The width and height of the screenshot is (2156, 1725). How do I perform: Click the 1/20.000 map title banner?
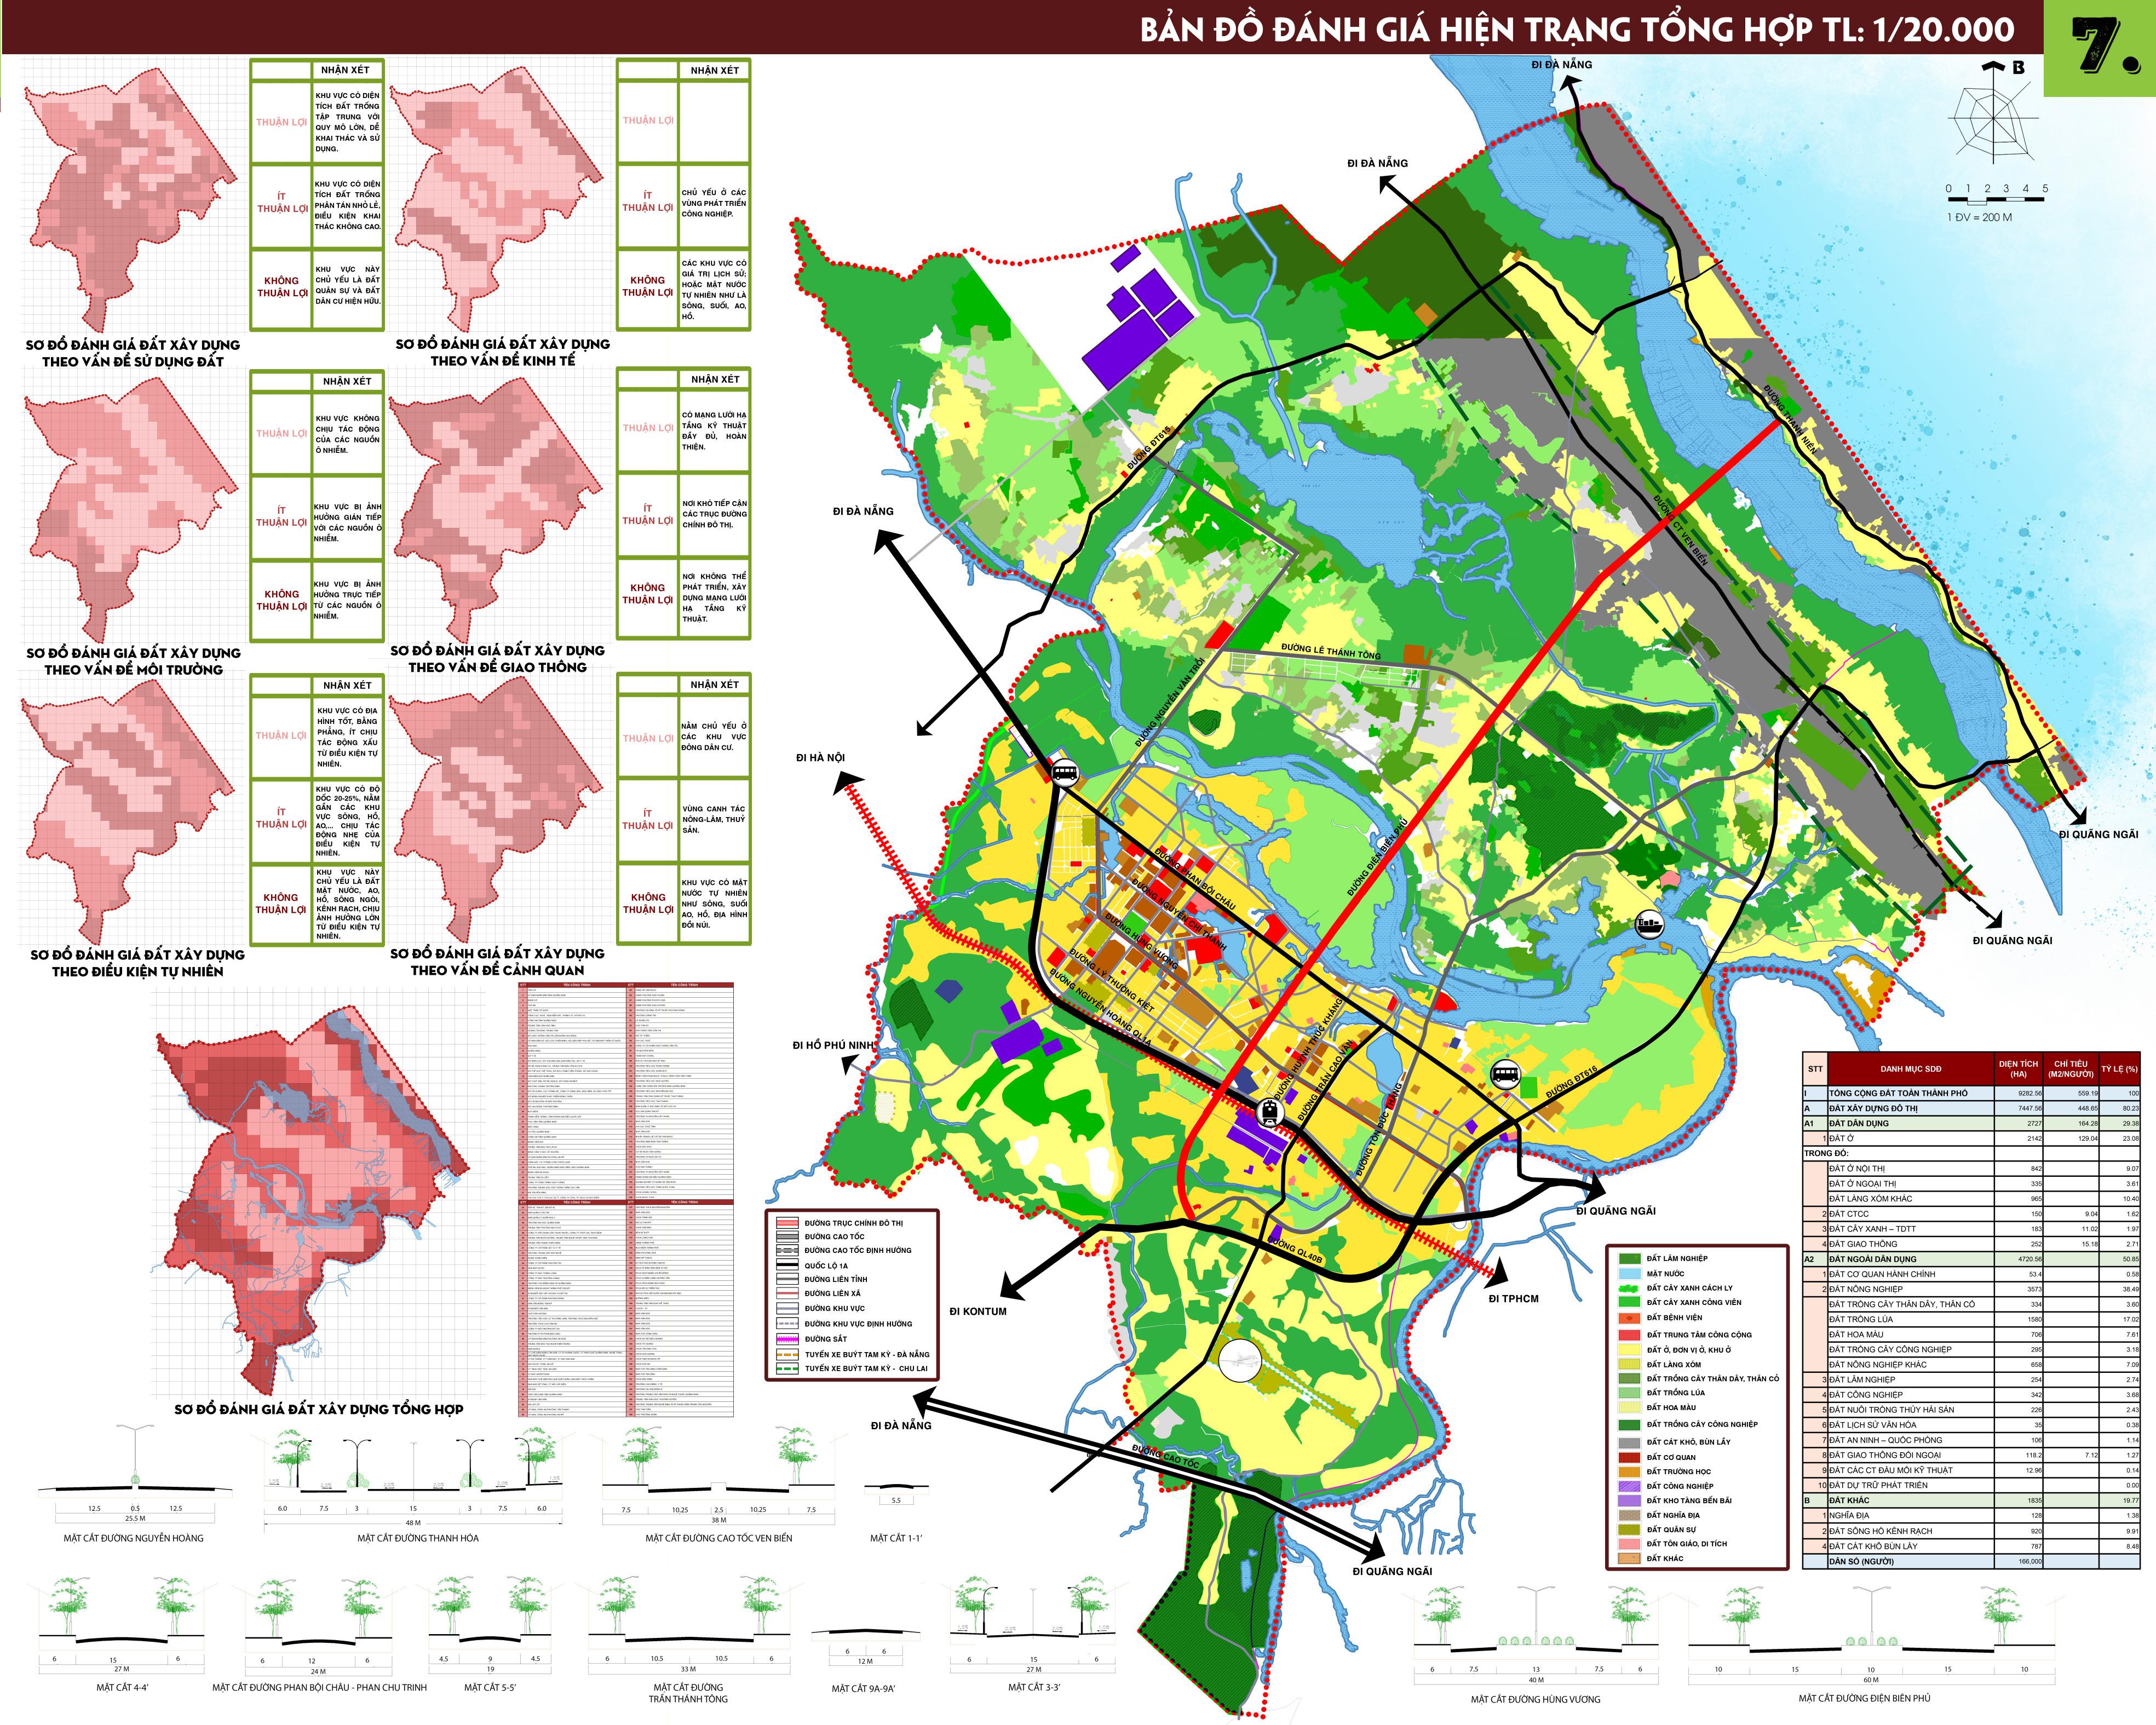coord(1577,29)
